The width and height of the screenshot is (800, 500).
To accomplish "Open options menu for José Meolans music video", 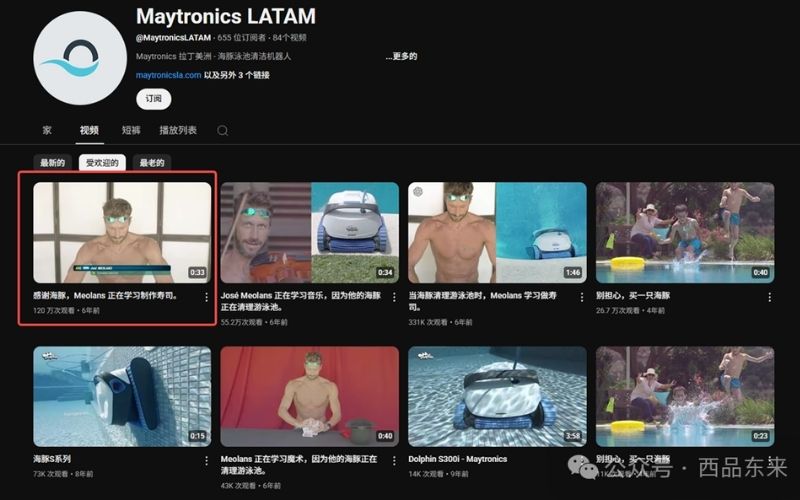I will coord(394,297).
